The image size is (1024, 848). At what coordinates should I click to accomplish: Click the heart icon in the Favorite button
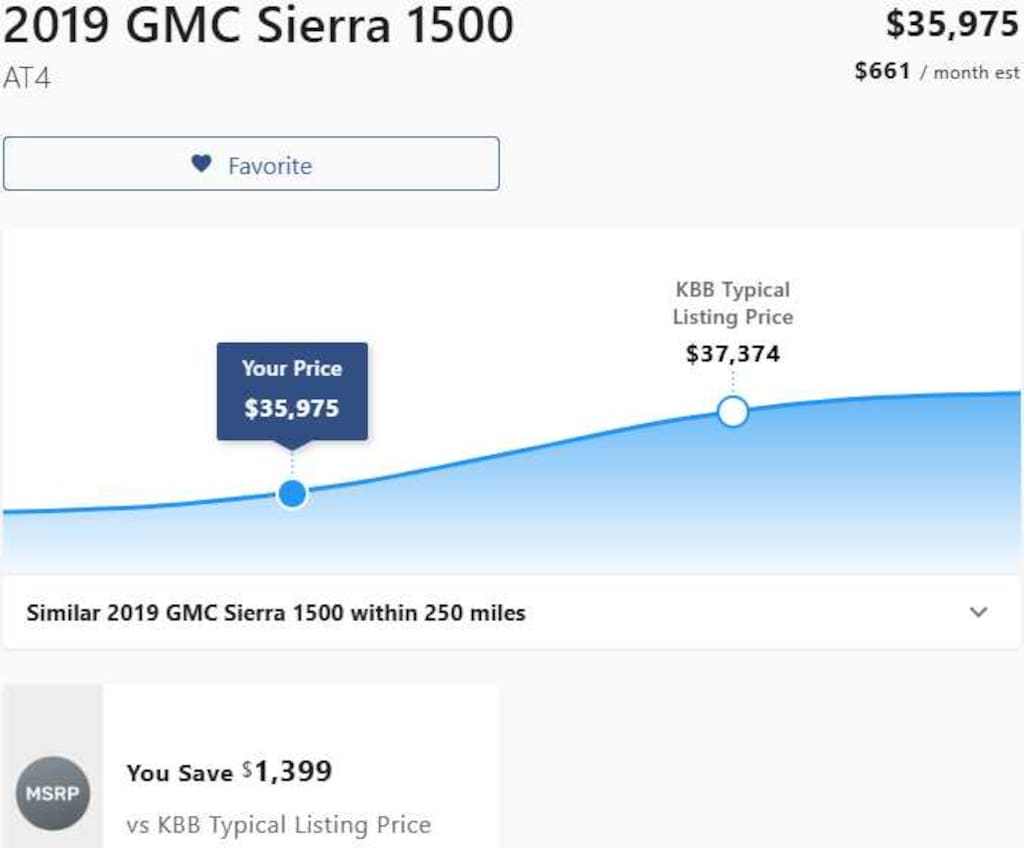[202, 164]
